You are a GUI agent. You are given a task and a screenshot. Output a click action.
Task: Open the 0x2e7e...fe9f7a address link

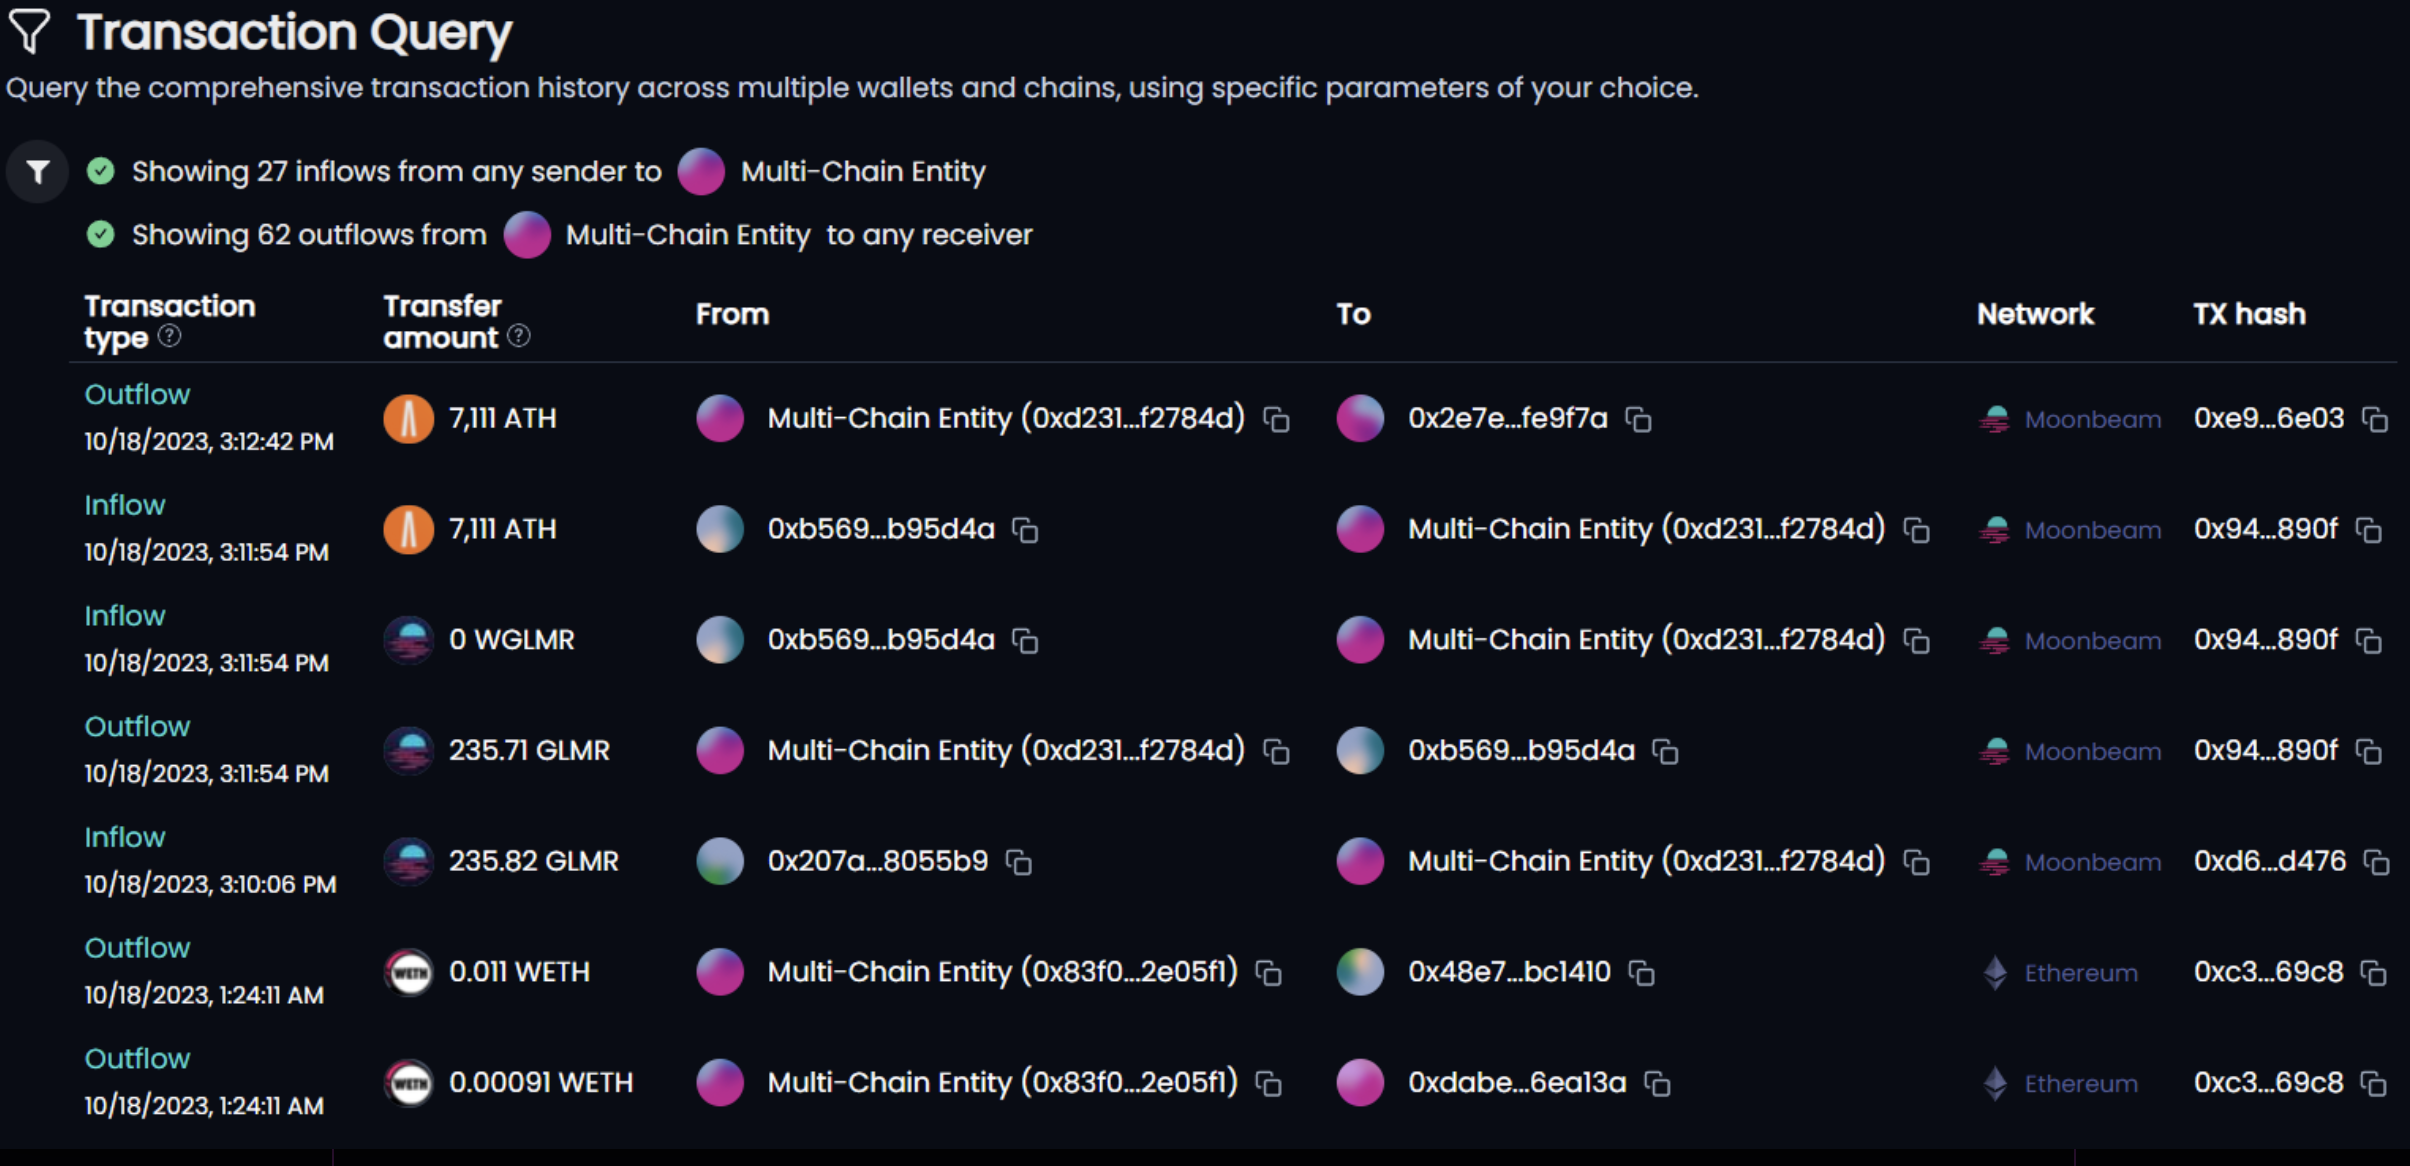[1508, 418]
